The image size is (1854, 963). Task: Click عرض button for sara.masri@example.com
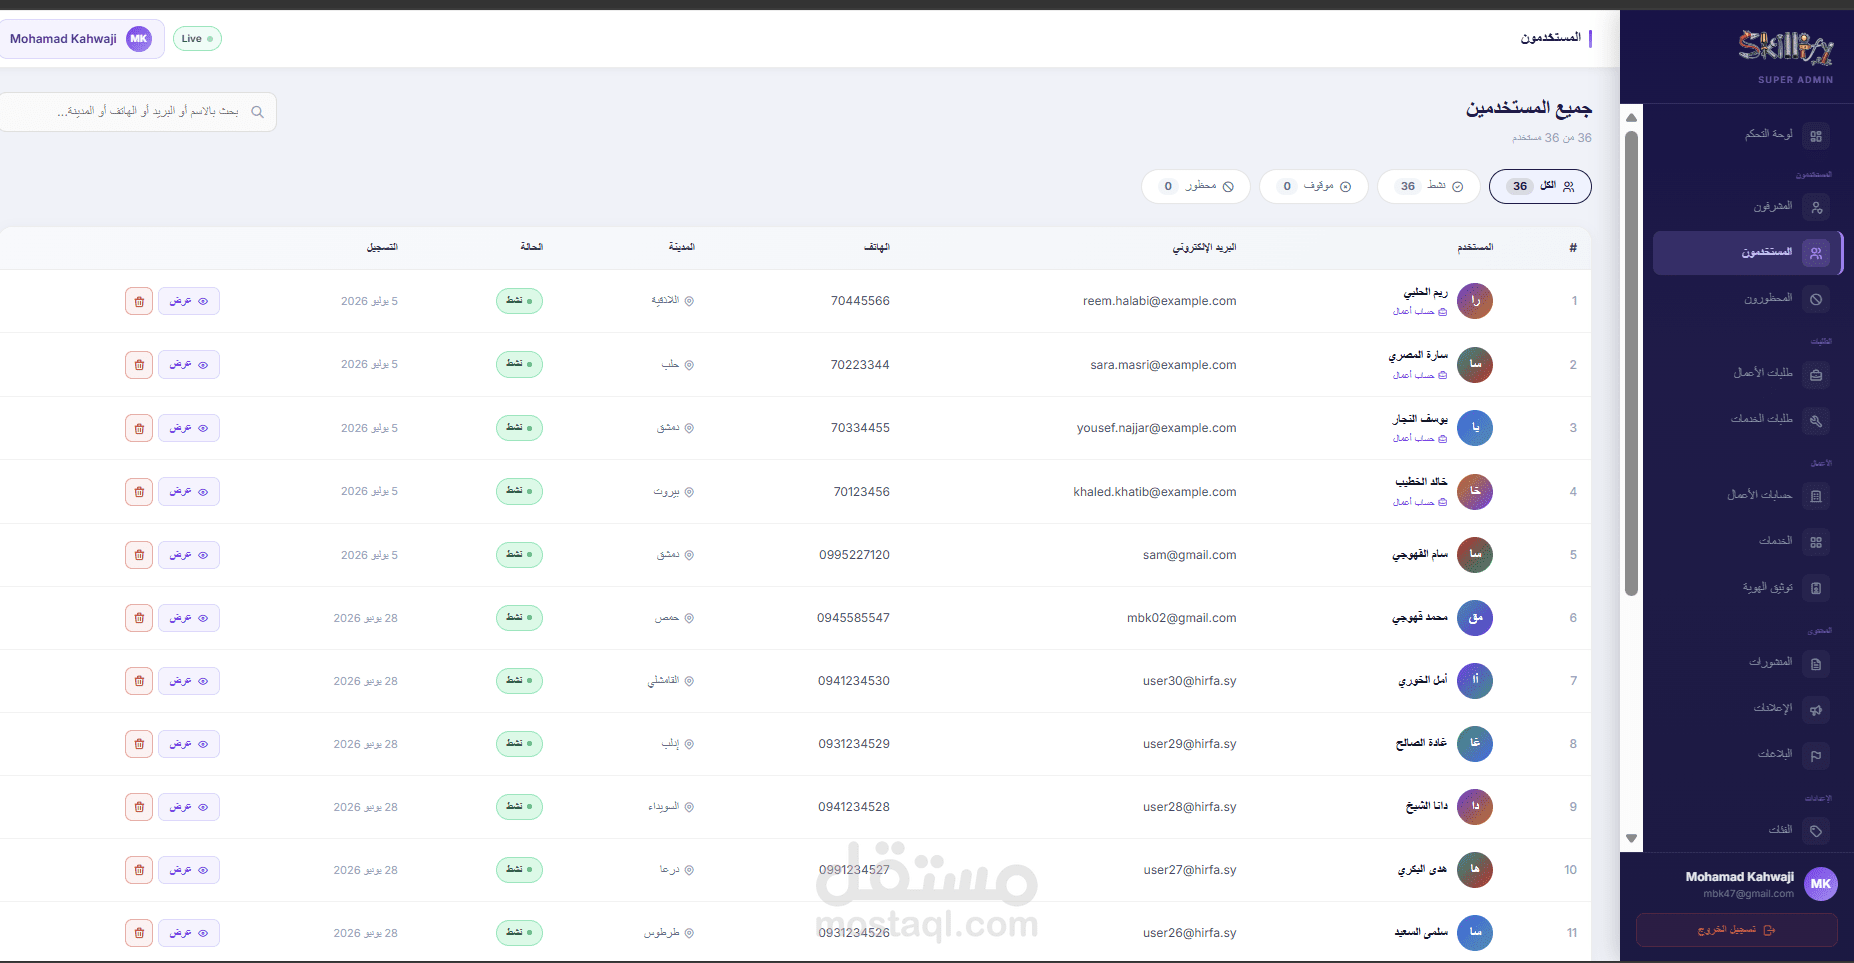coord(189,365)
